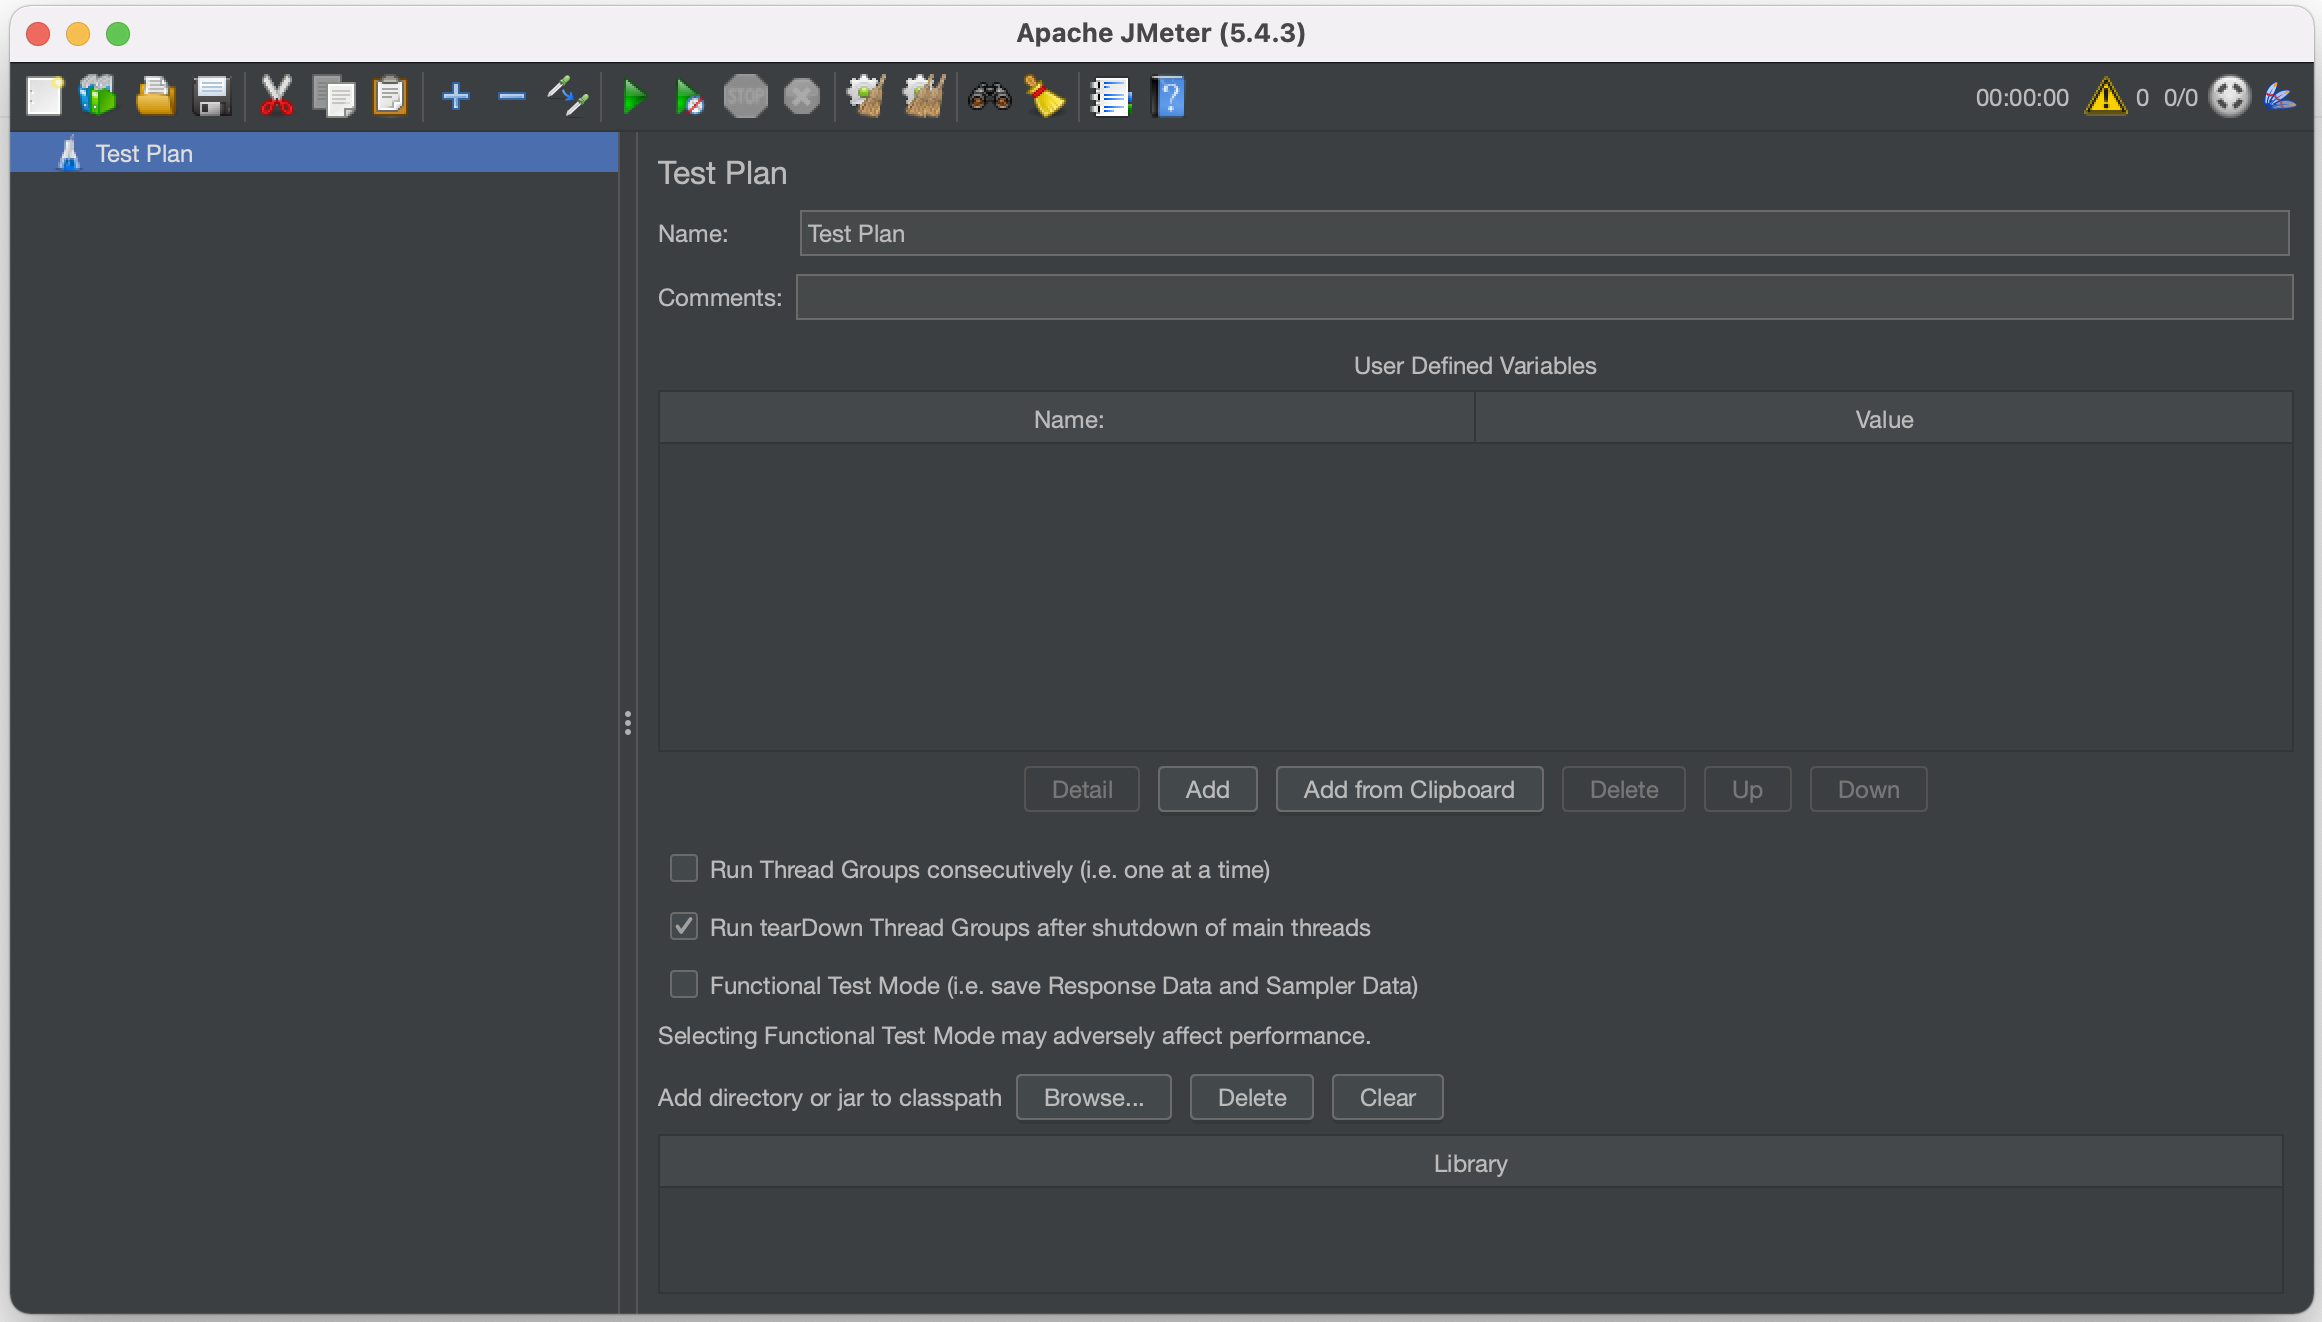Clear the classpath library list
Image resolution: width=2322 pixels, height=1322 pixels.
tap(1387, 1097)
